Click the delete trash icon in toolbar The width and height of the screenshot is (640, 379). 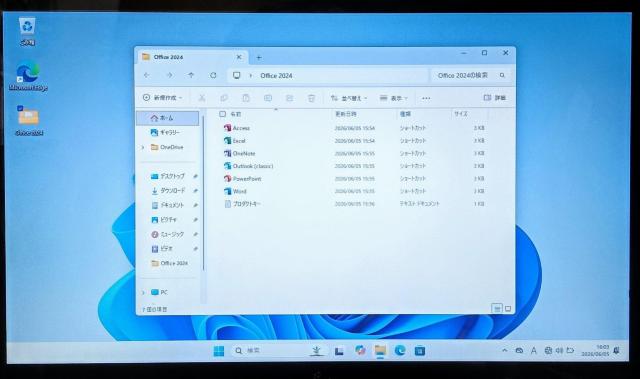tap(311, 98)
